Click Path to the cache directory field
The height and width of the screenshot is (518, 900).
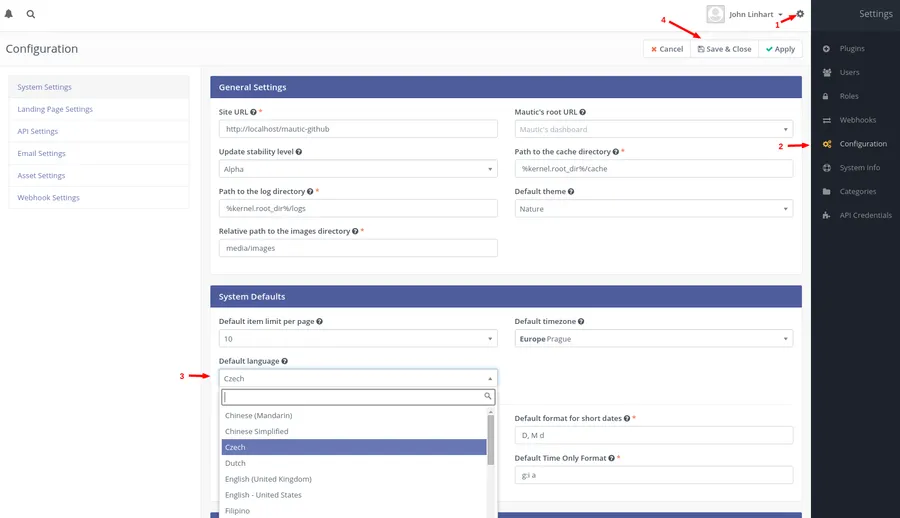click(654, 169)
